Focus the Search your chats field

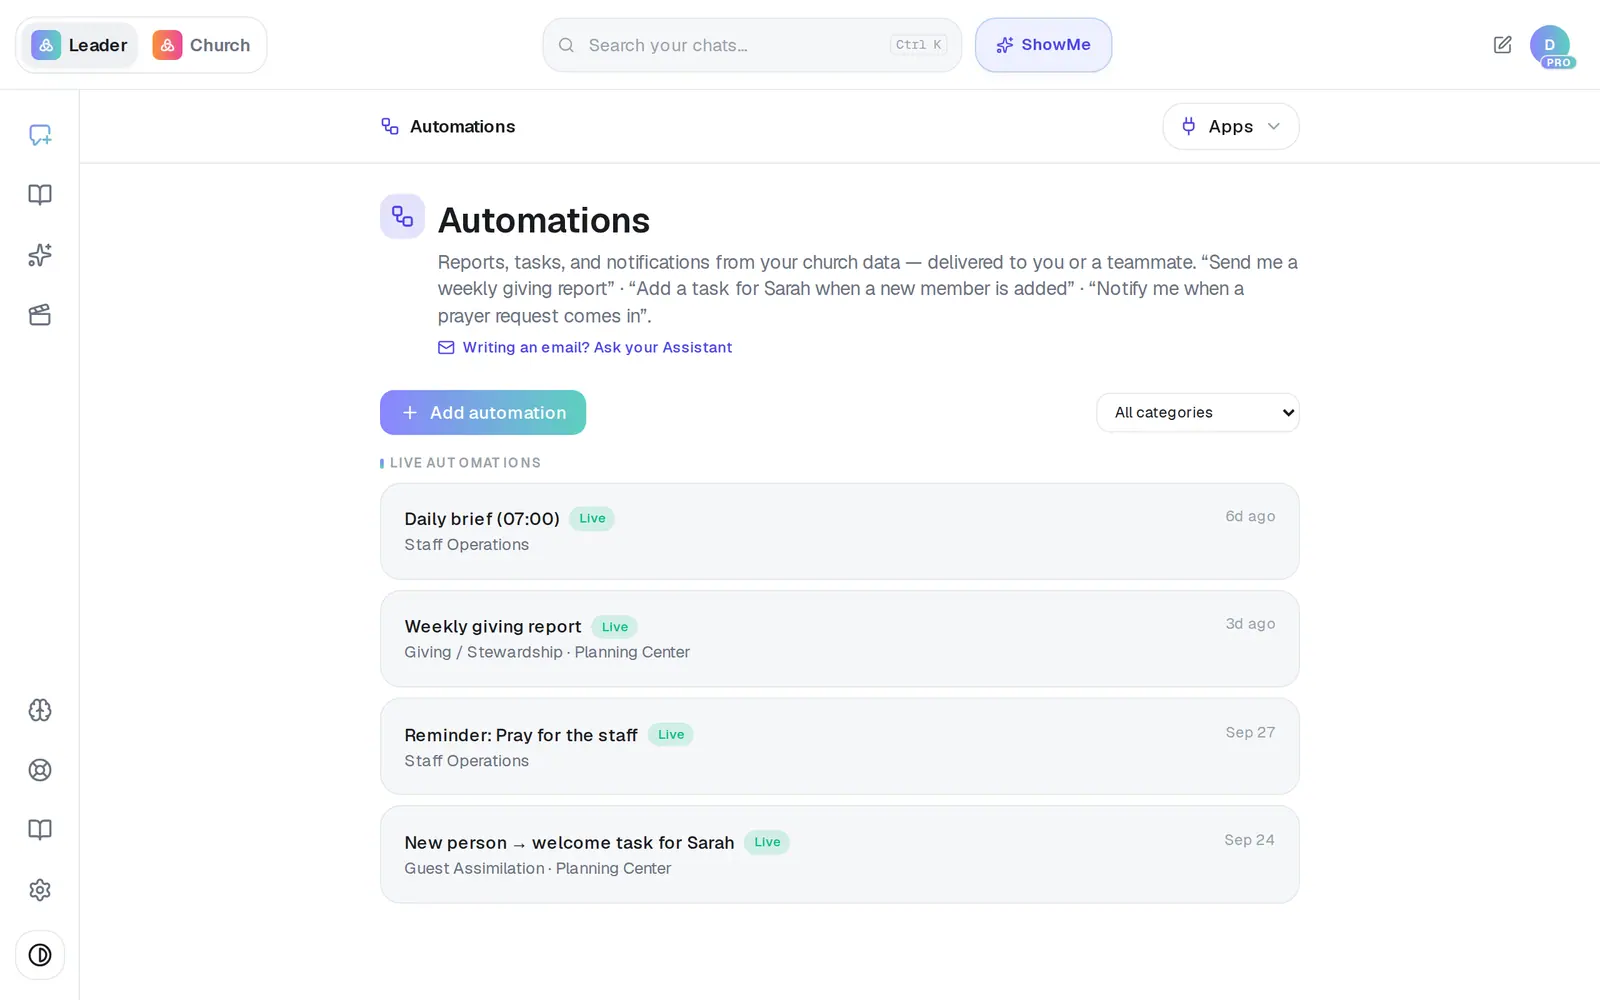[x=752, y=45]
